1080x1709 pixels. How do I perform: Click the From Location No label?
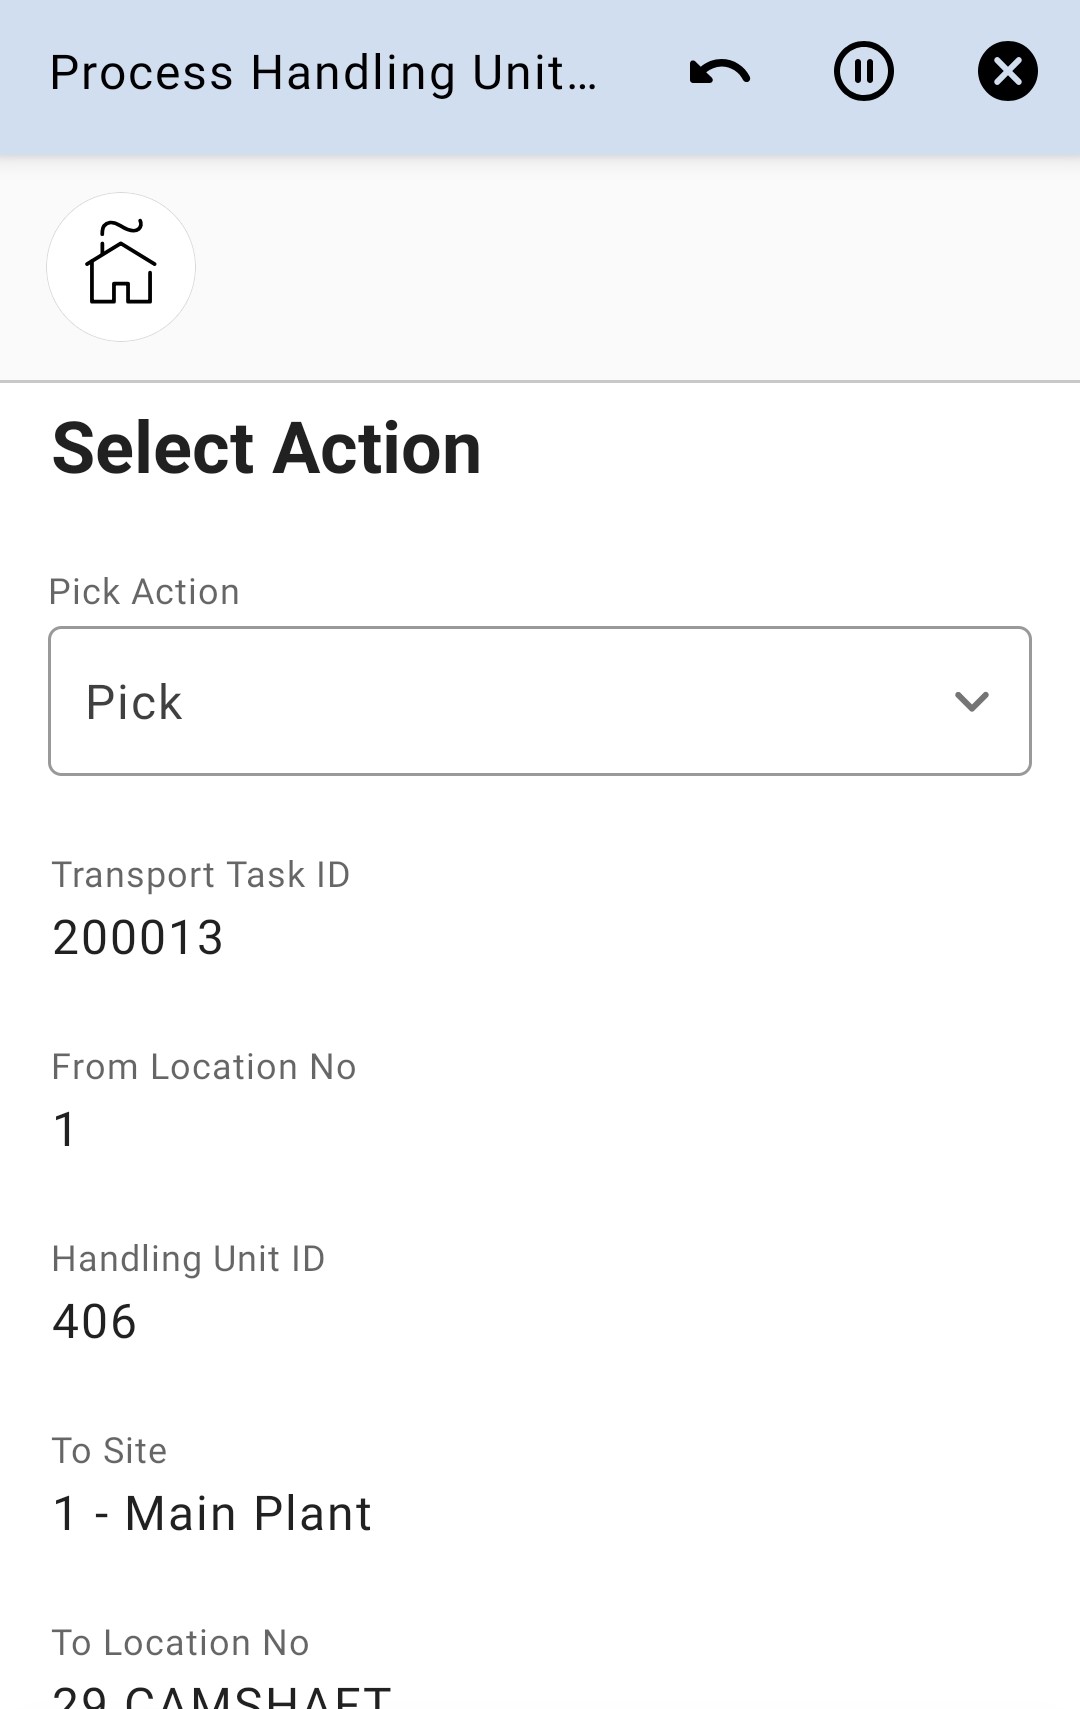(x=204, y=1067)
